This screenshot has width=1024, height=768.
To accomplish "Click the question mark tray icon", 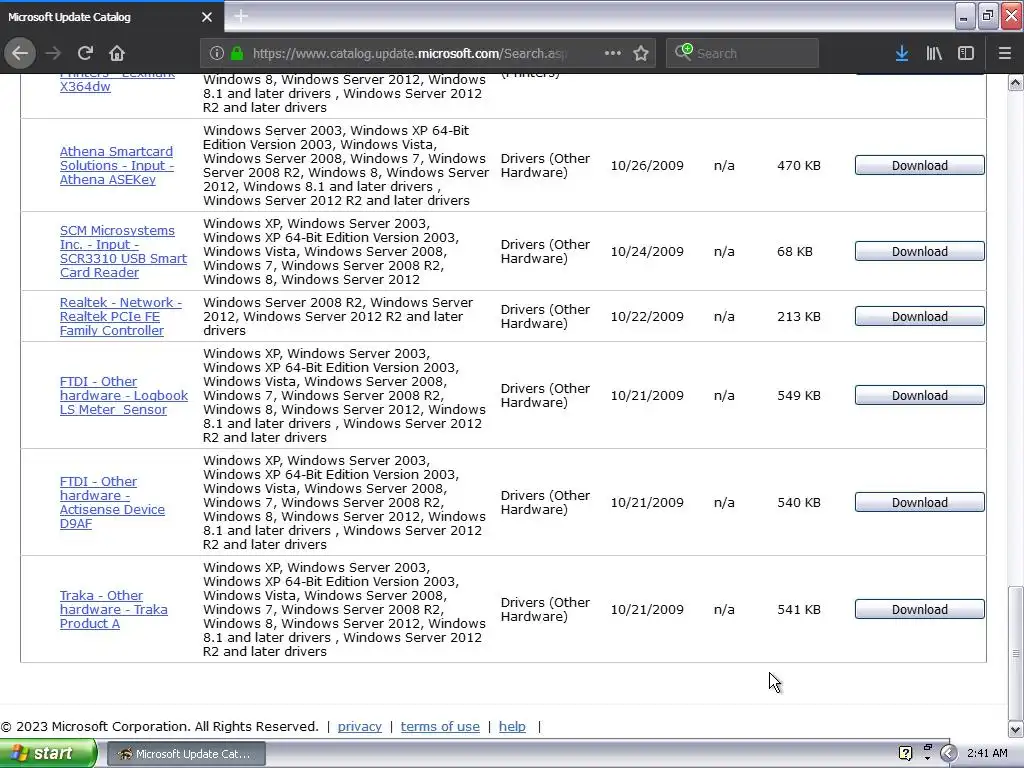I will pyautogui.click(x=905, y=753).
